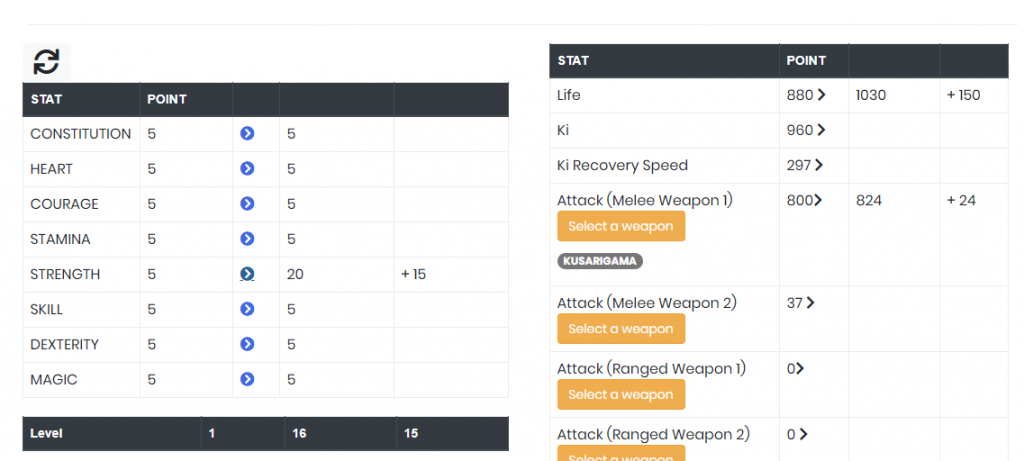Click the CONSTITUTION target value field
The width and height of the screenshot is (1024, 461).
(x=292, y=134)
